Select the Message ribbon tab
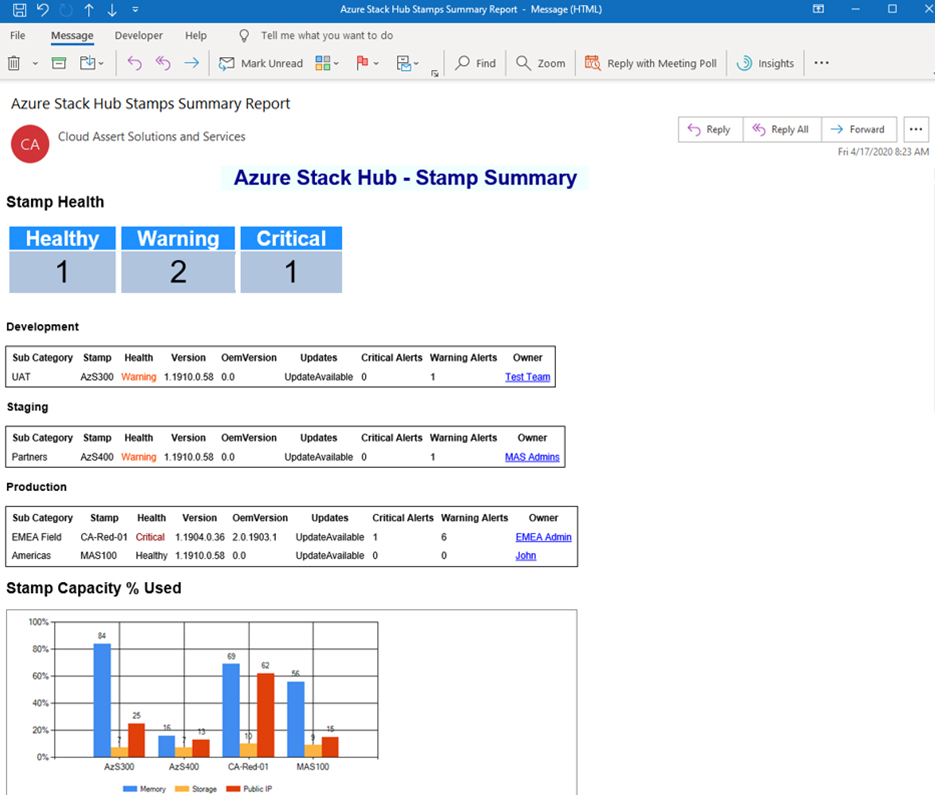The image size is (935, 795). (x=72, y=36)
